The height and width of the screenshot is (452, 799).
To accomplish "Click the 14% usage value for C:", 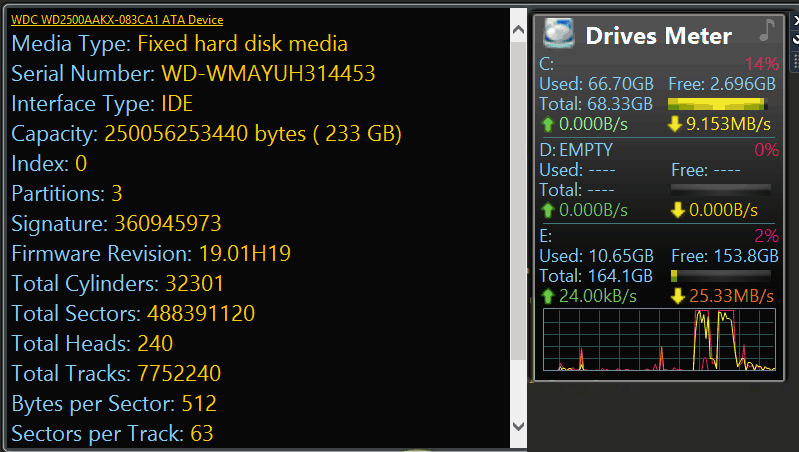I will click(762, 64).
